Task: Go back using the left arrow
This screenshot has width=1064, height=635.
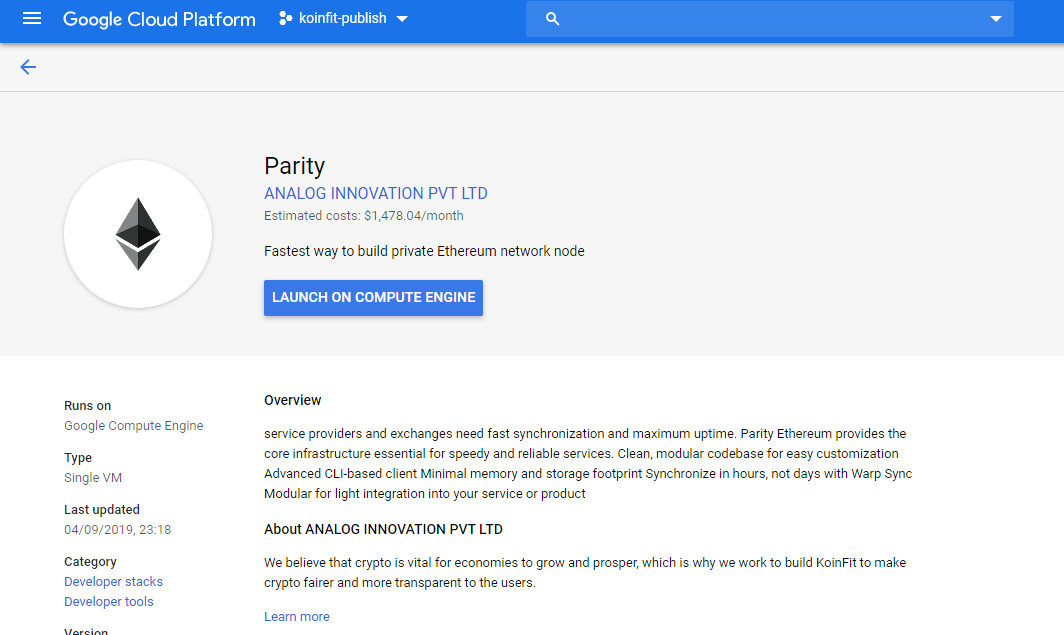Action: click(x=28, y=66)
